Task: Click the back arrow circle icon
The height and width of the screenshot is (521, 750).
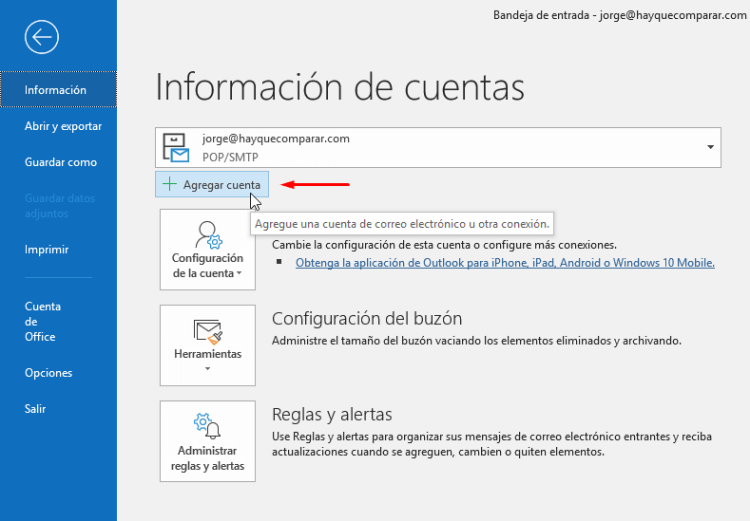Action: (x=42, y=37)
